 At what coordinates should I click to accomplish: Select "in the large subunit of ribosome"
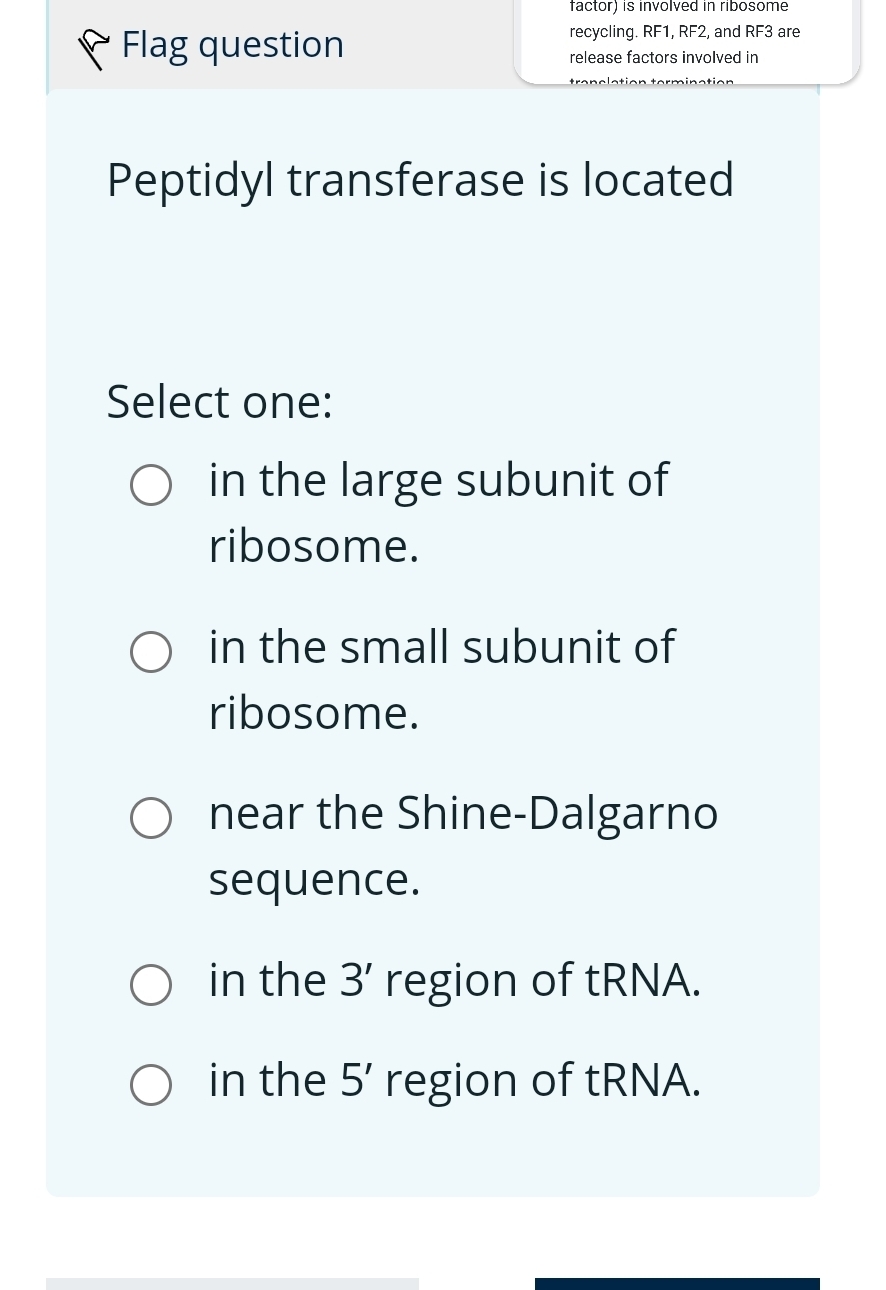pos(151,485)
